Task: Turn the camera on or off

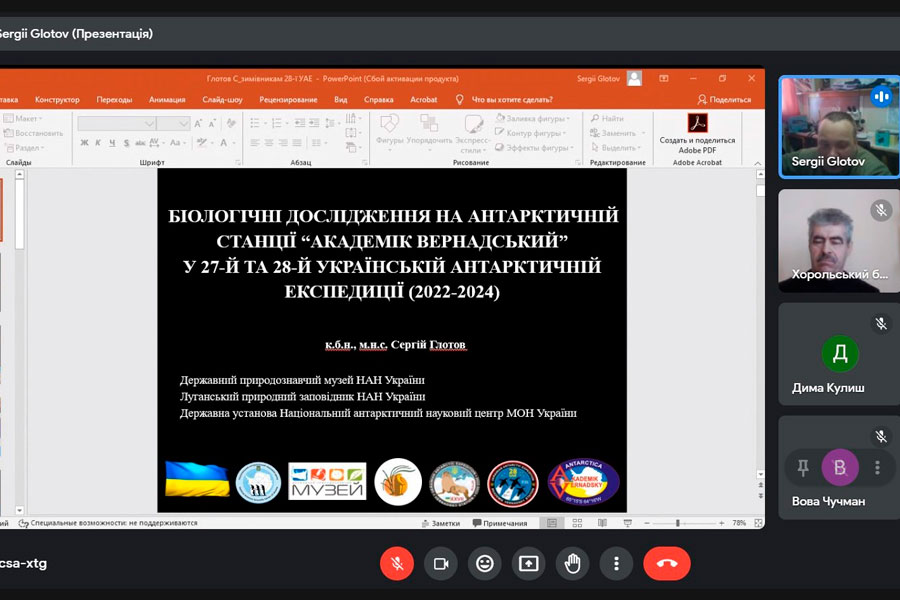Action: pos(441,563)
